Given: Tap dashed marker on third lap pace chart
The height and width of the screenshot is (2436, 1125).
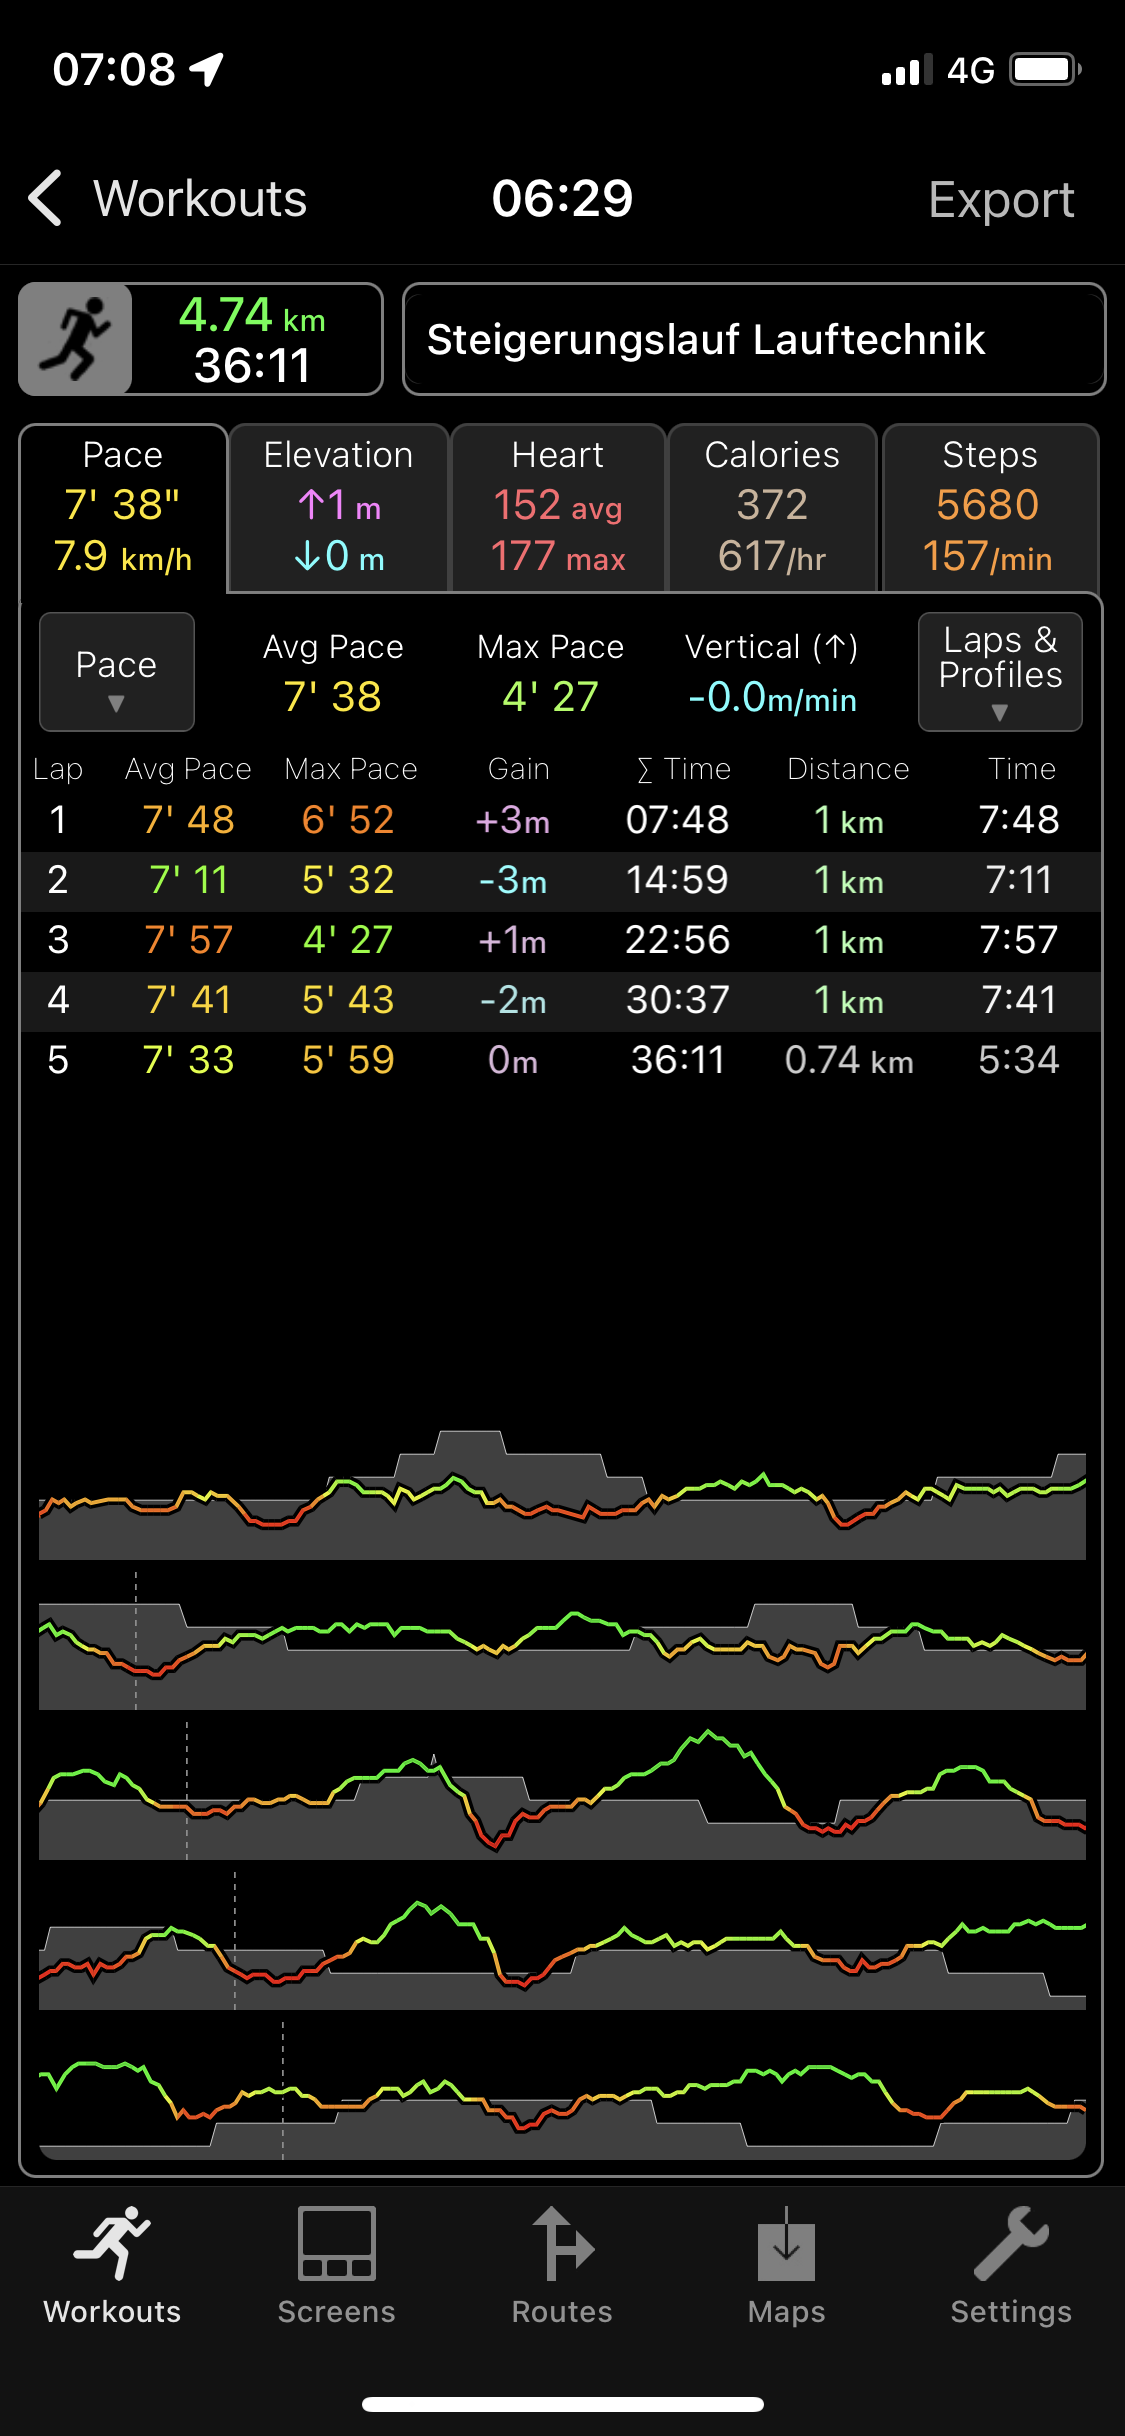Looking at the screenshot, I should coord(187,1790).
